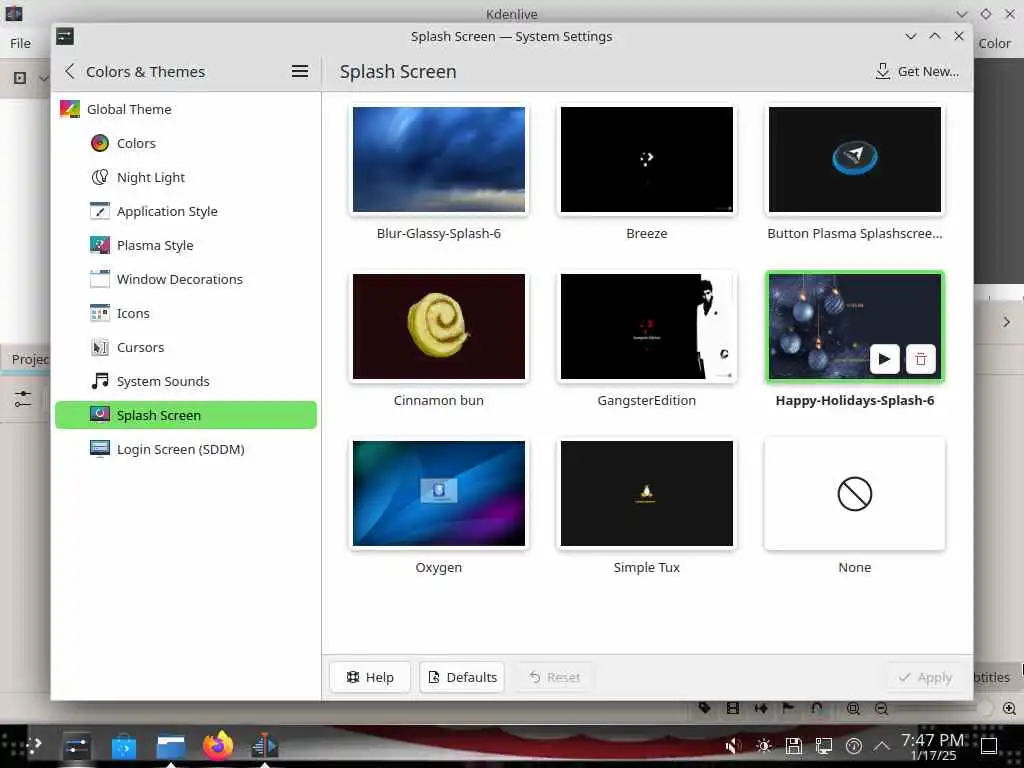Viewport: 1024px width, 768px height.
Task: Open Kdenlive layout dropdown arrow
Action: pos(43,78)
